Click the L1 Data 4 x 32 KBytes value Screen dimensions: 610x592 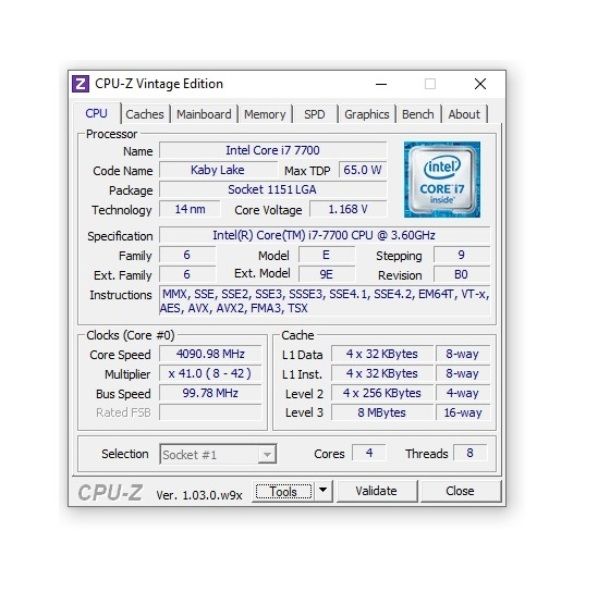382,354
